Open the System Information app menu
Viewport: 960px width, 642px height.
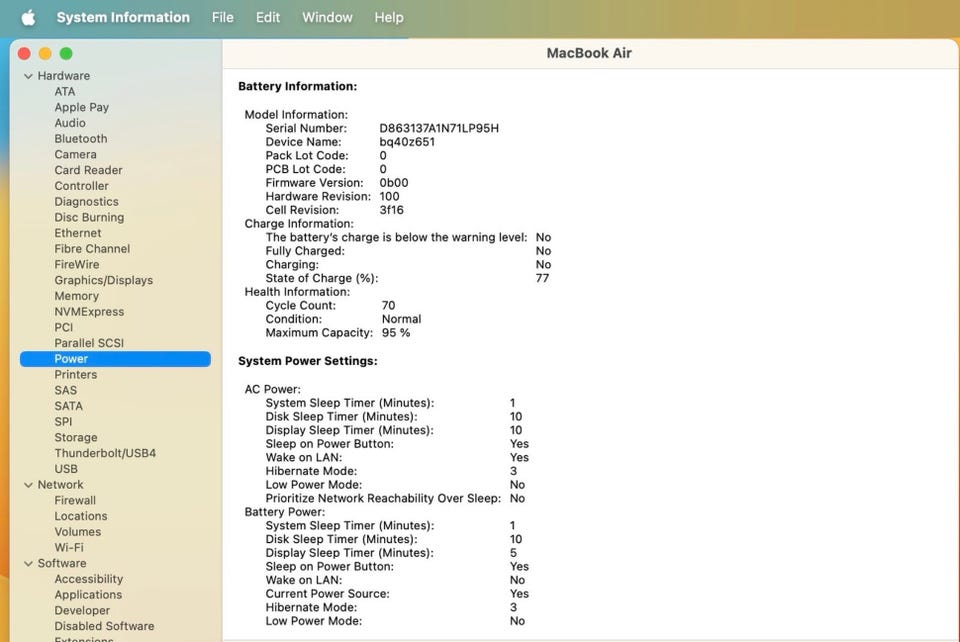(x=123, y=18)
